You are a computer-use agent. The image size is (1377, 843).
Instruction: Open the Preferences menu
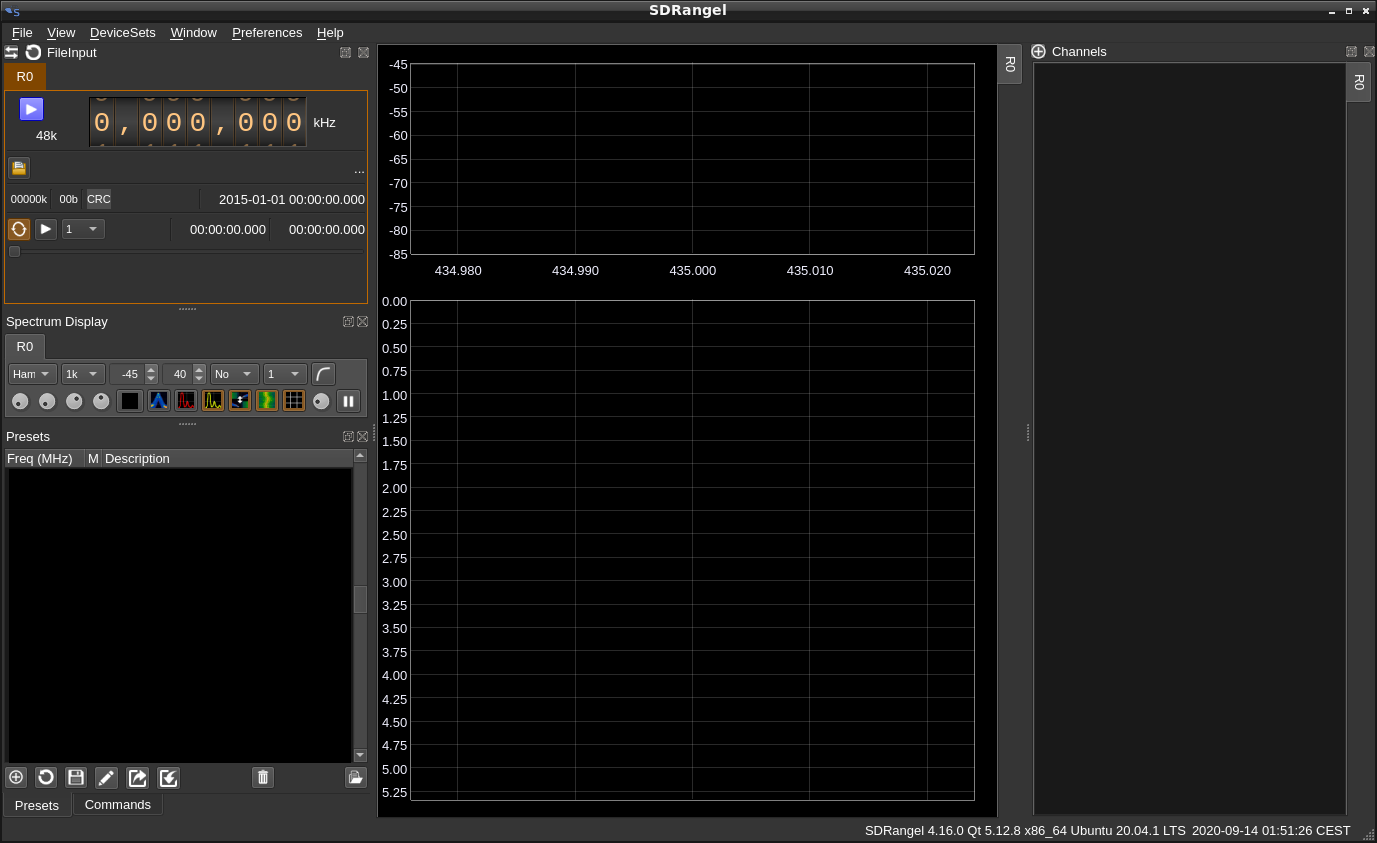[267, 32]
